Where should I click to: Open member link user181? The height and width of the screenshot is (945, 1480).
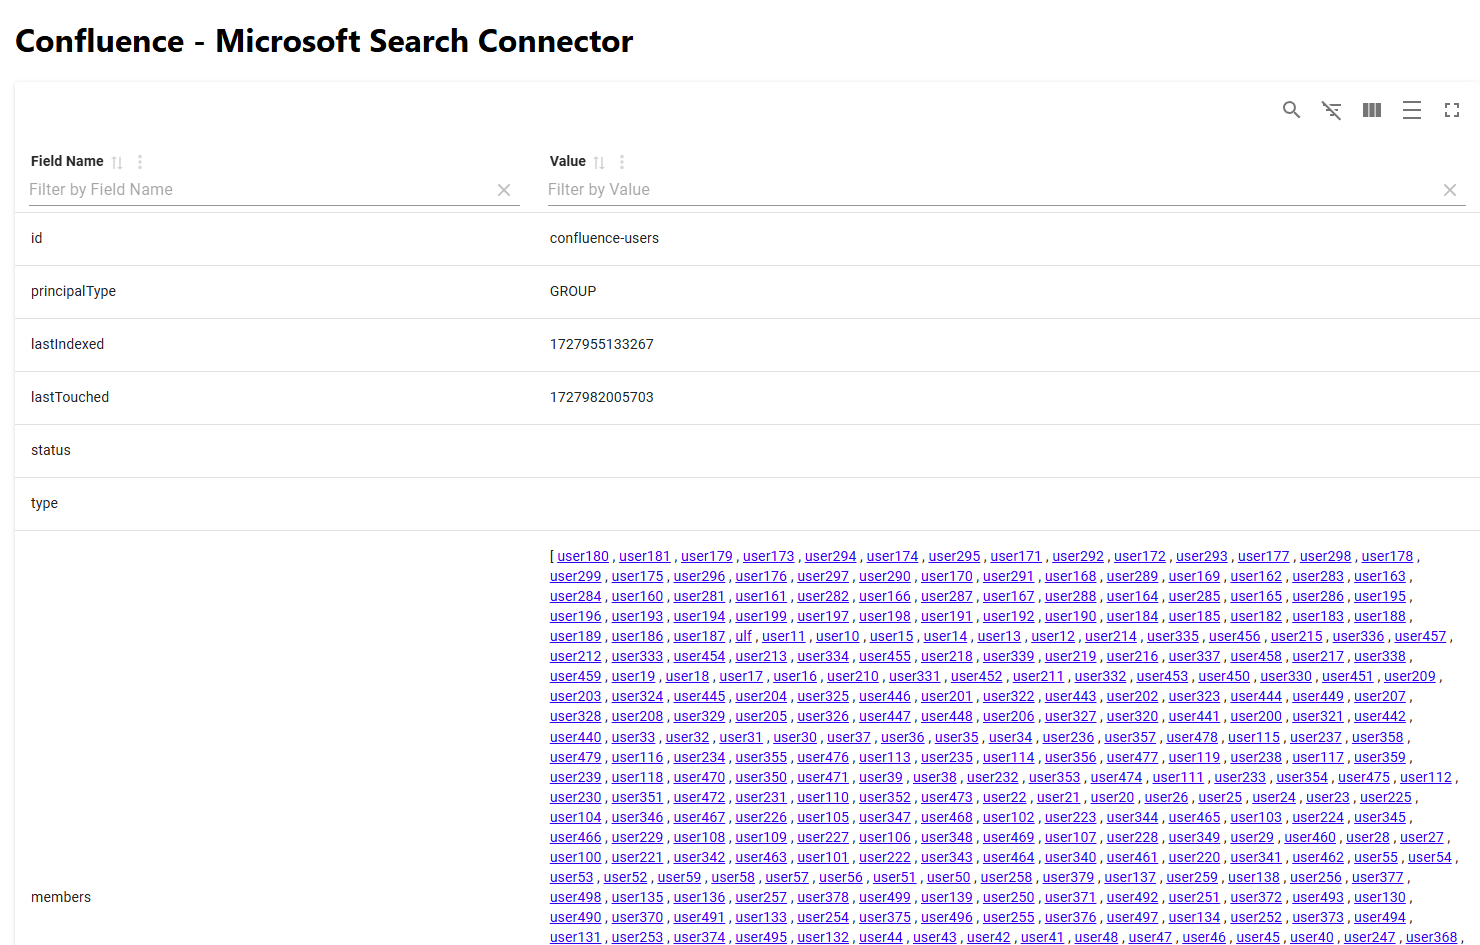click(645, 556)
